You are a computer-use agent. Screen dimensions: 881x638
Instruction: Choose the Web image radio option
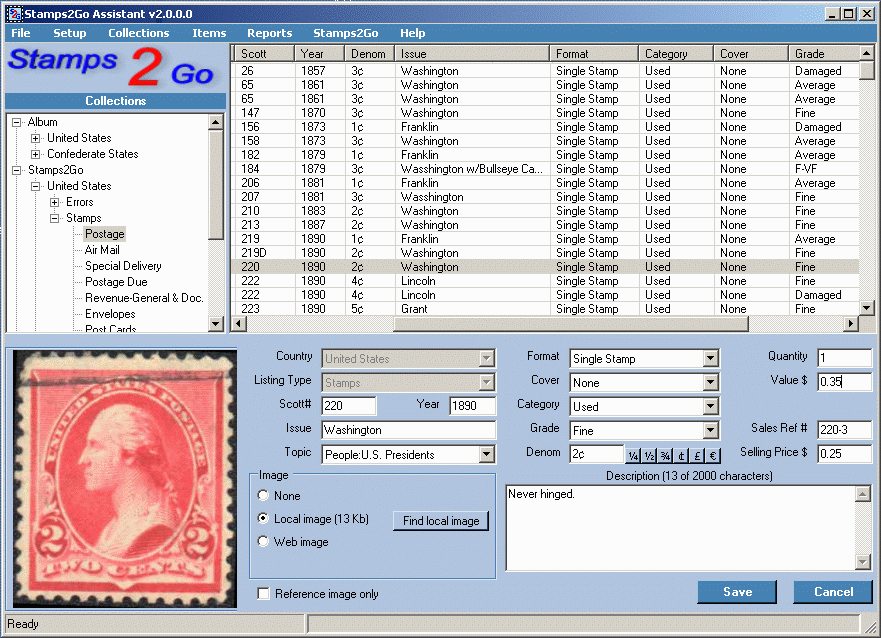pos(263,541)
